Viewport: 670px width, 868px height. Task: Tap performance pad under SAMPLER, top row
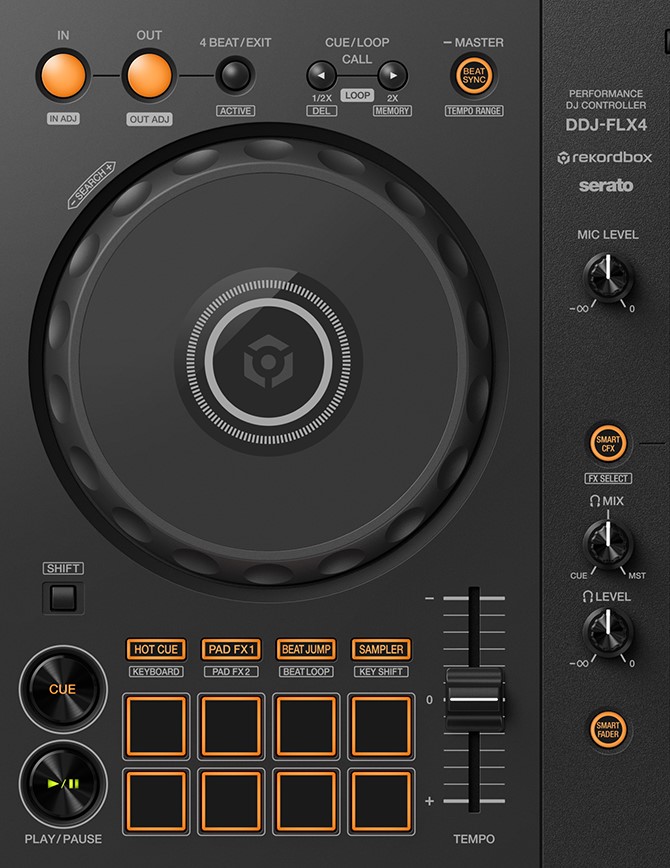pos(381,726)
